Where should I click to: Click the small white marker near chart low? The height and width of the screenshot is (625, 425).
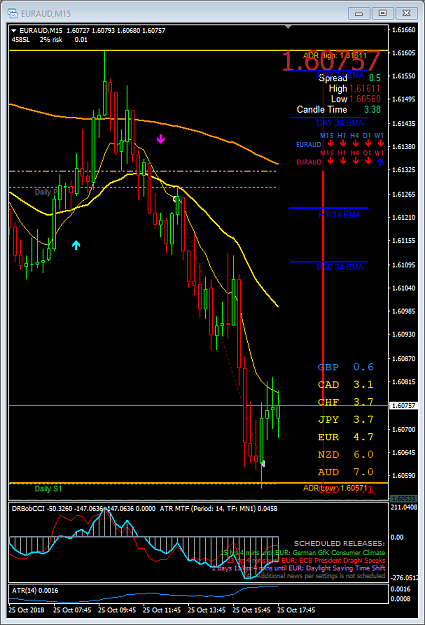point(263,464)
